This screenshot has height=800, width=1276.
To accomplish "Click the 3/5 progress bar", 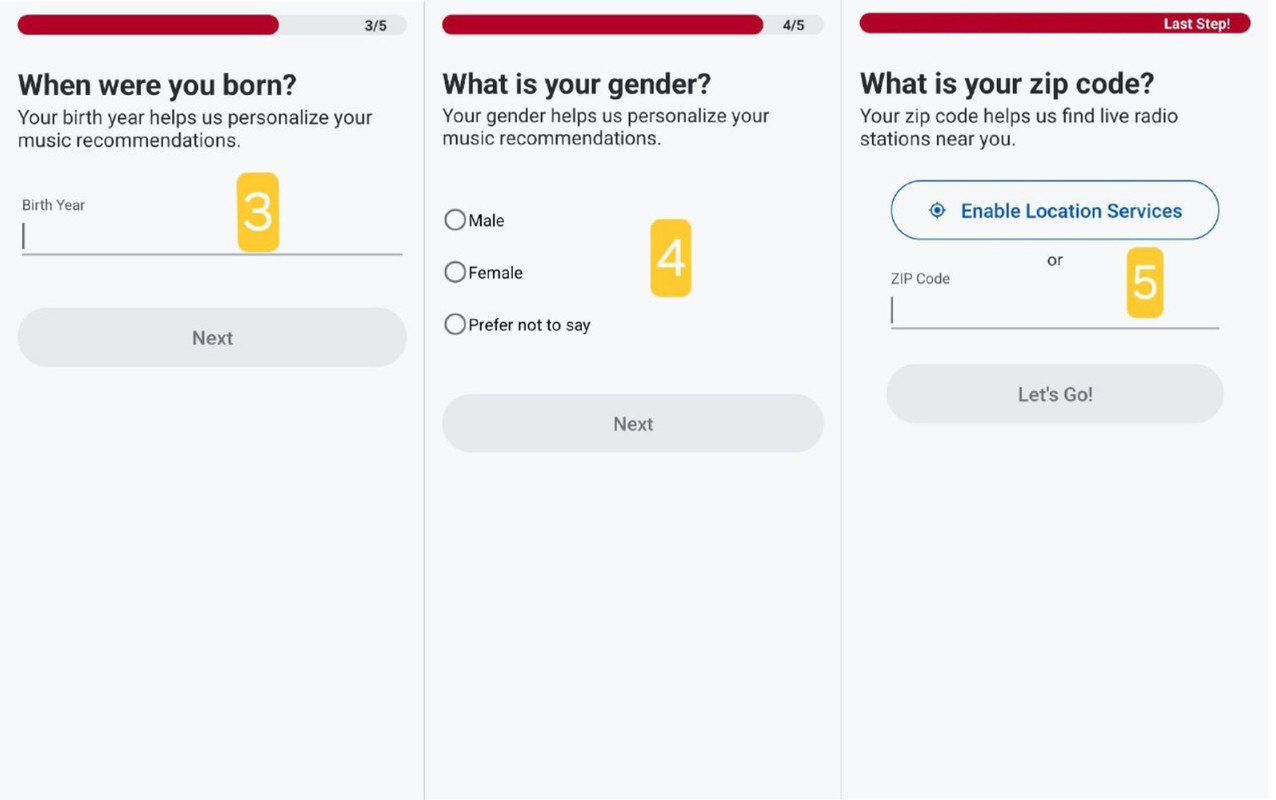I will click(x=212, y=25).
